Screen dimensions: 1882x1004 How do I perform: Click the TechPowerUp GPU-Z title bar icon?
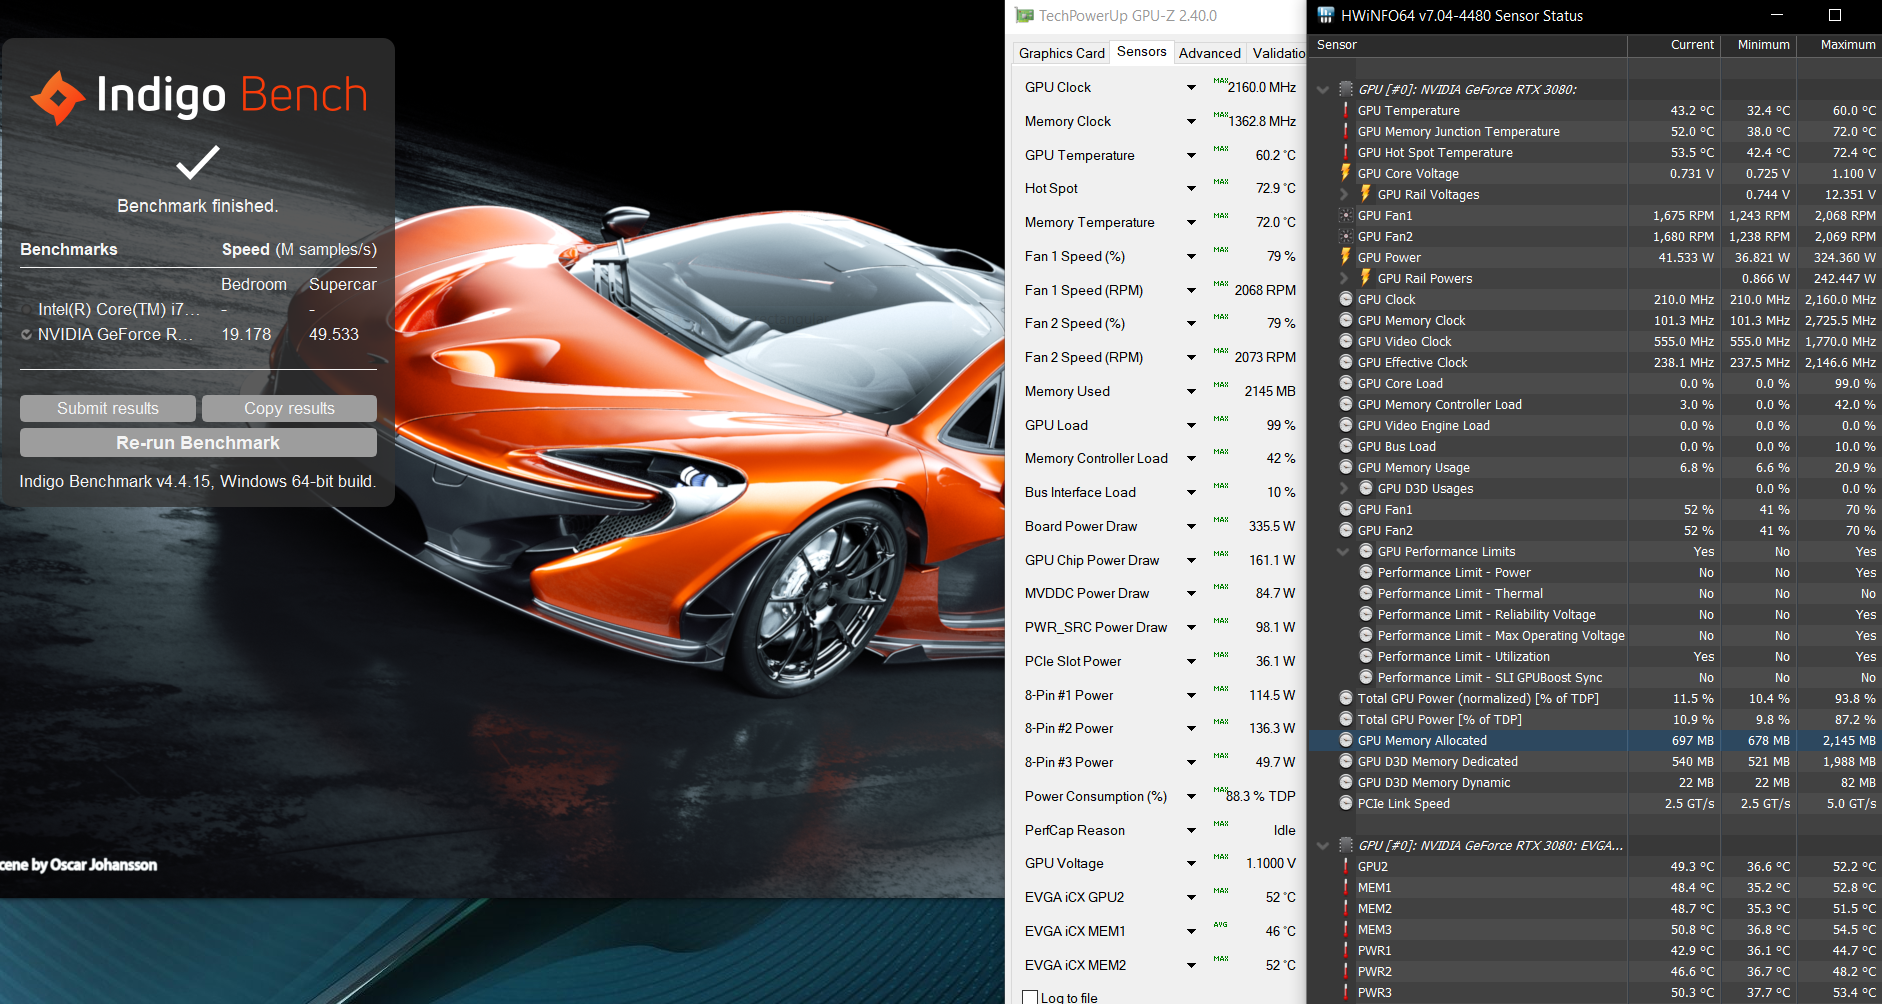[1024, 16]
